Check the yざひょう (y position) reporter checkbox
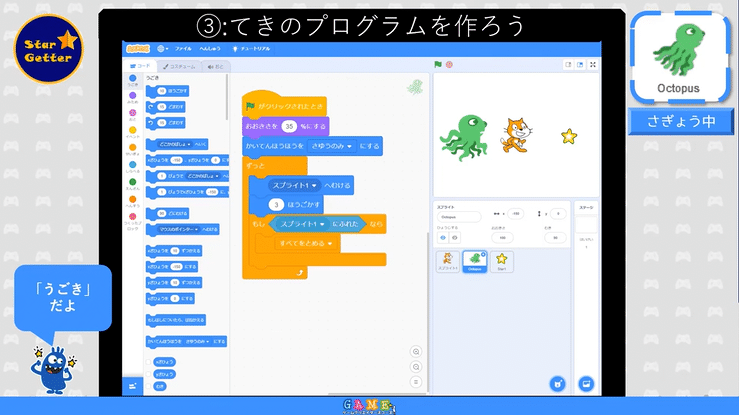 148,374
